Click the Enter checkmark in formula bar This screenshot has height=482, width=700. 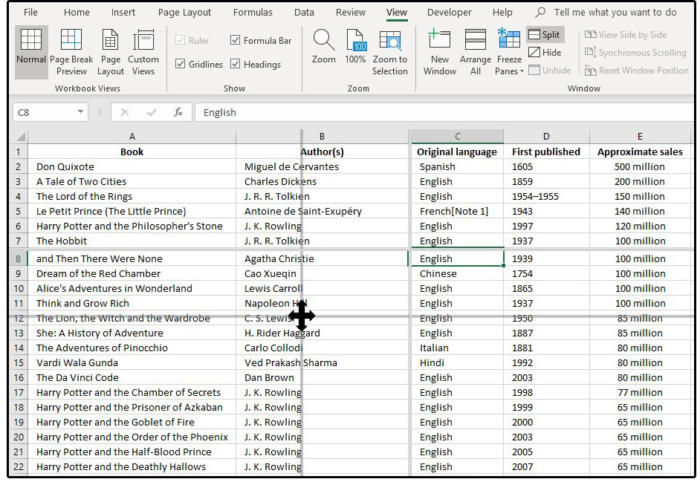click(151, 112)
